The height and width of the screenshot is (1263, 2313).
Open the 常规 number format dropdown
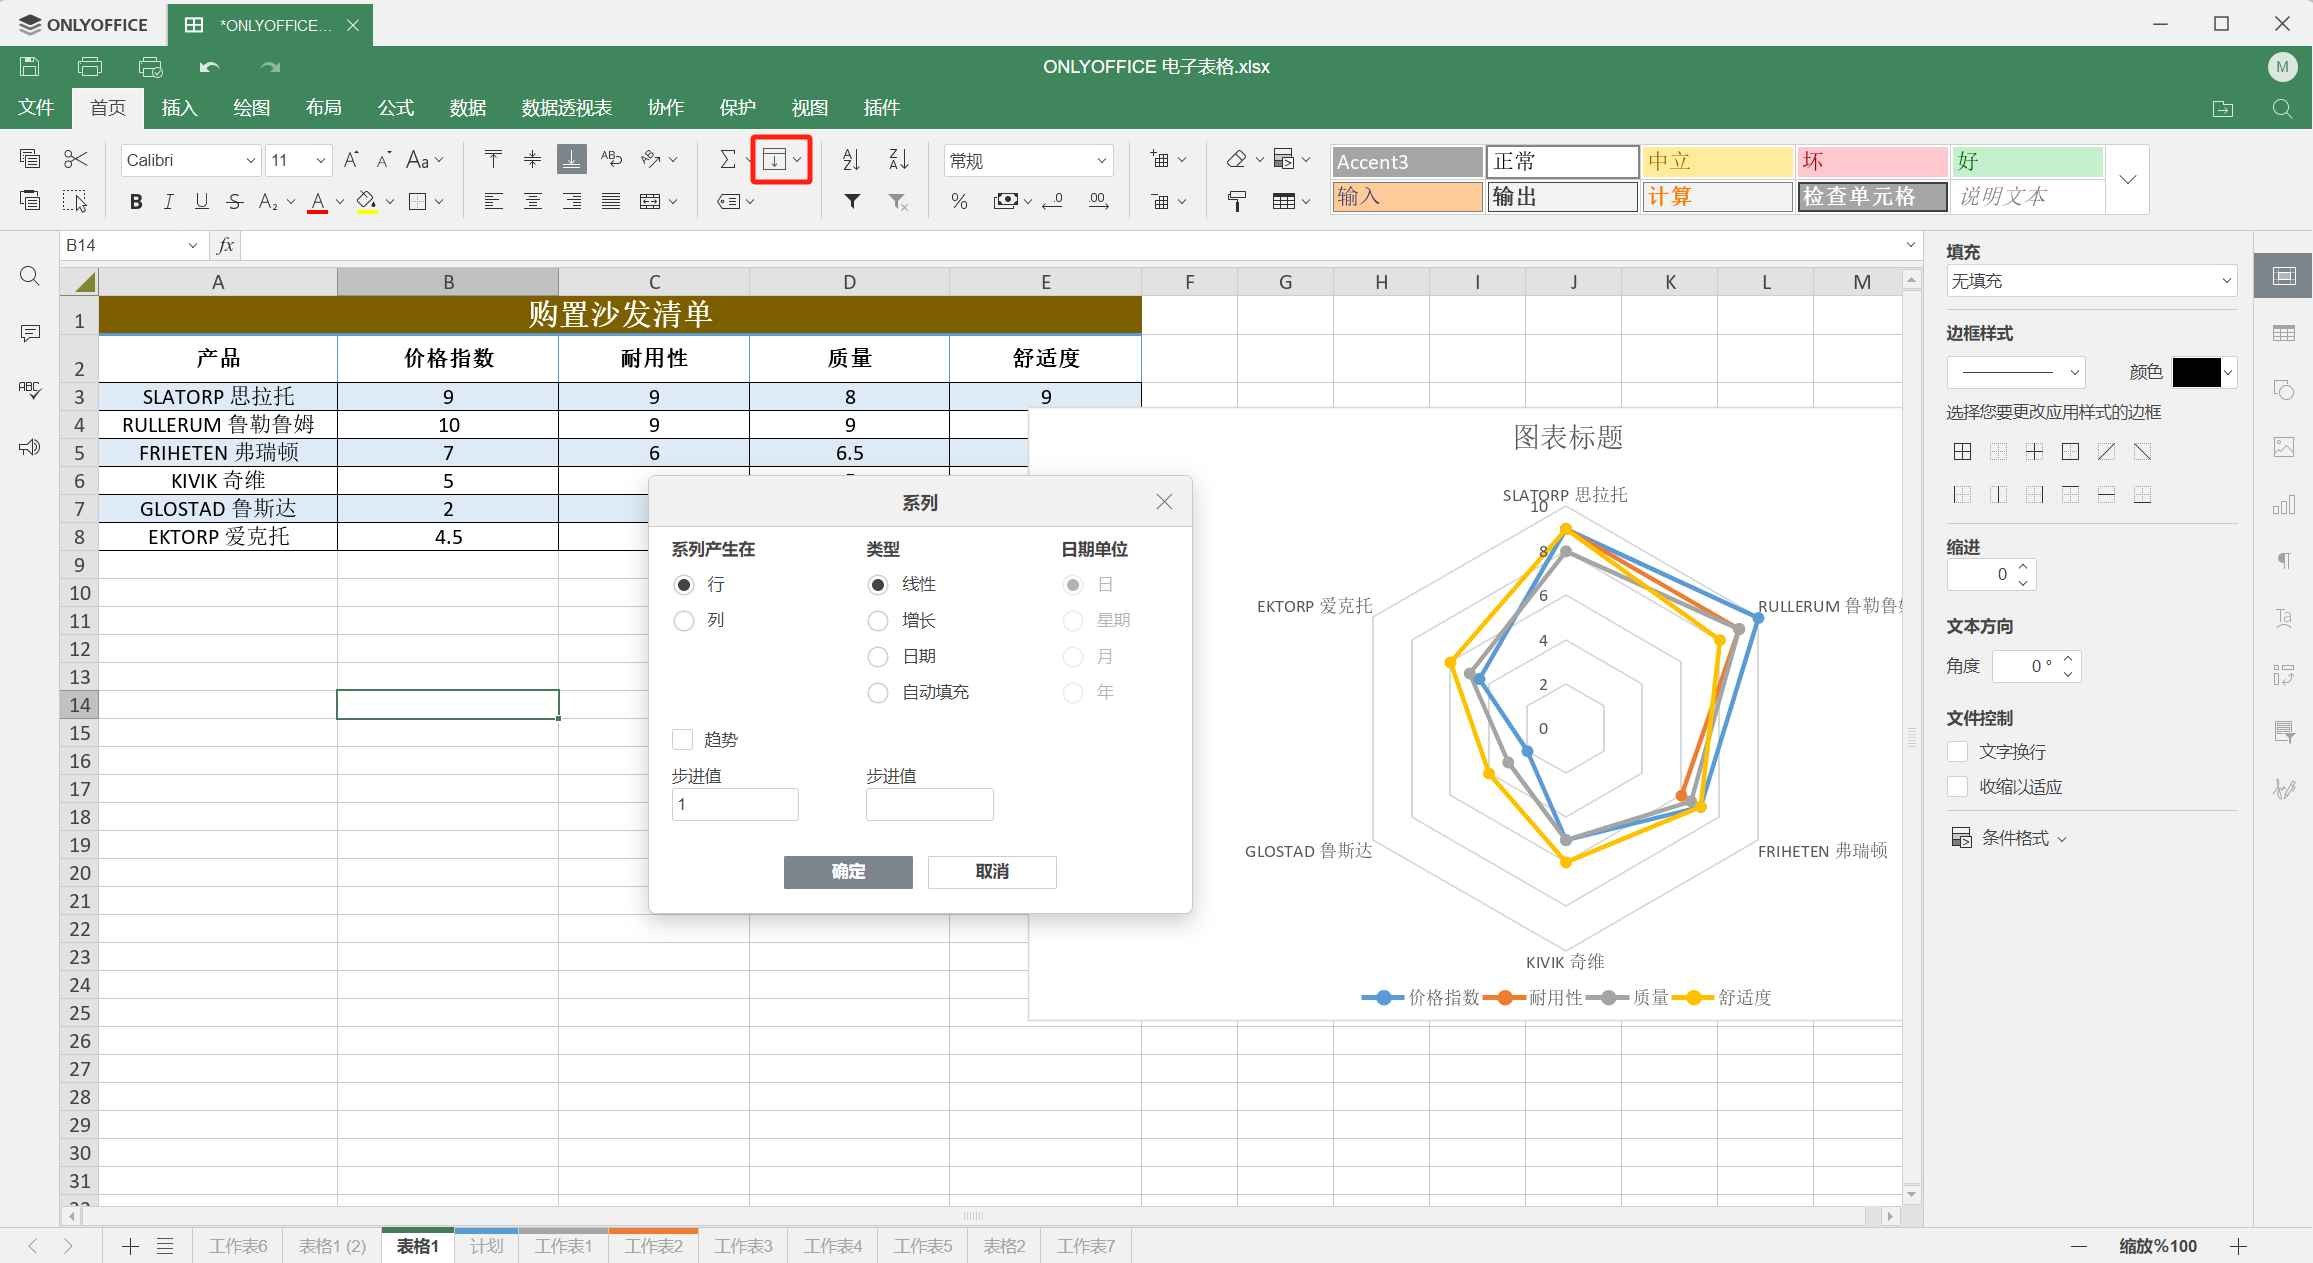[x=1101, y=161]
